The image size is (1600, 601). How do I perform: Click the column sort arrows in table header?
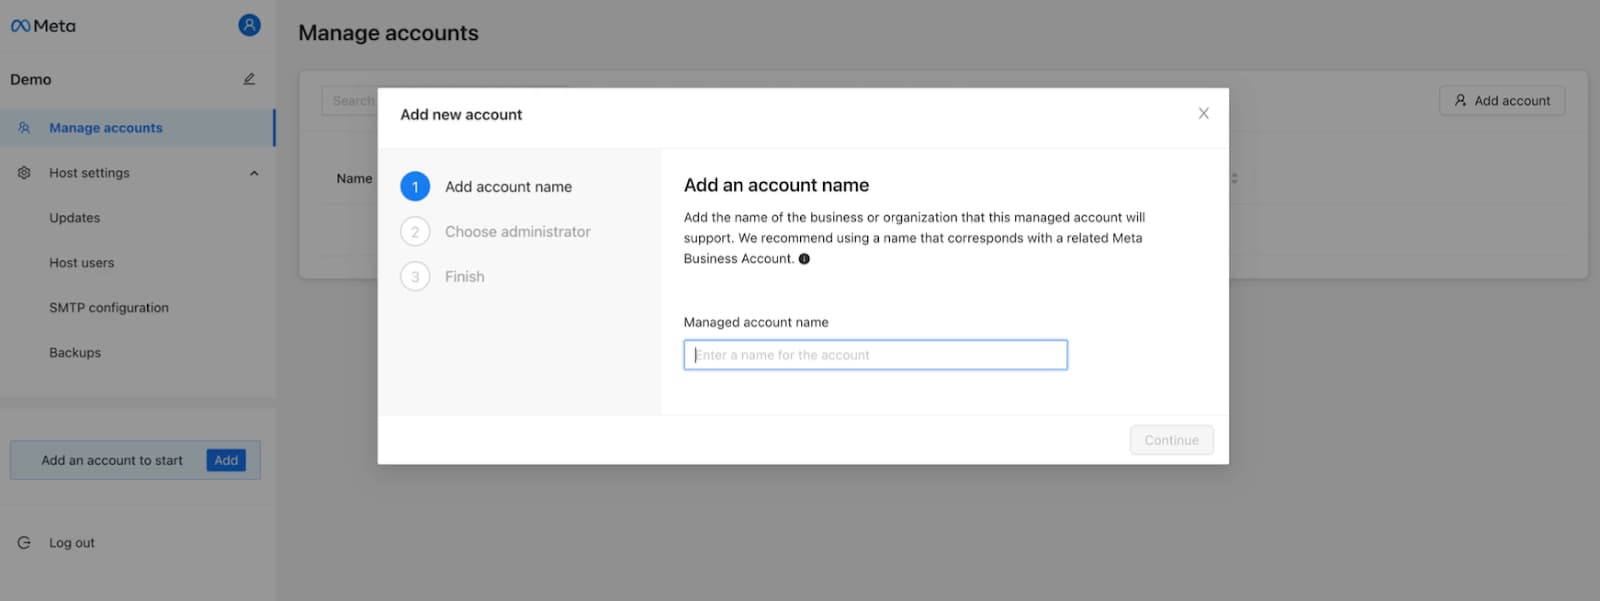[1235, 178]
